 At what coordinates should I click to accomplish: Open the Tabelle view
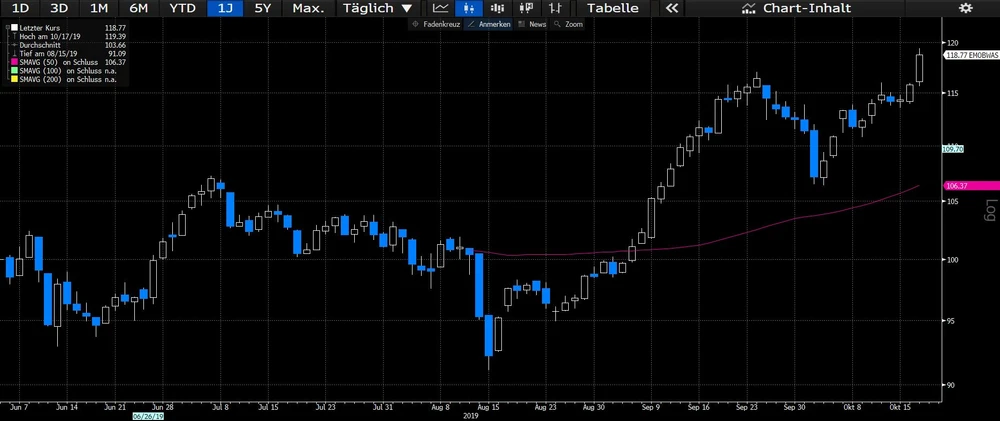pyautogui.click(x=613, y=8)
